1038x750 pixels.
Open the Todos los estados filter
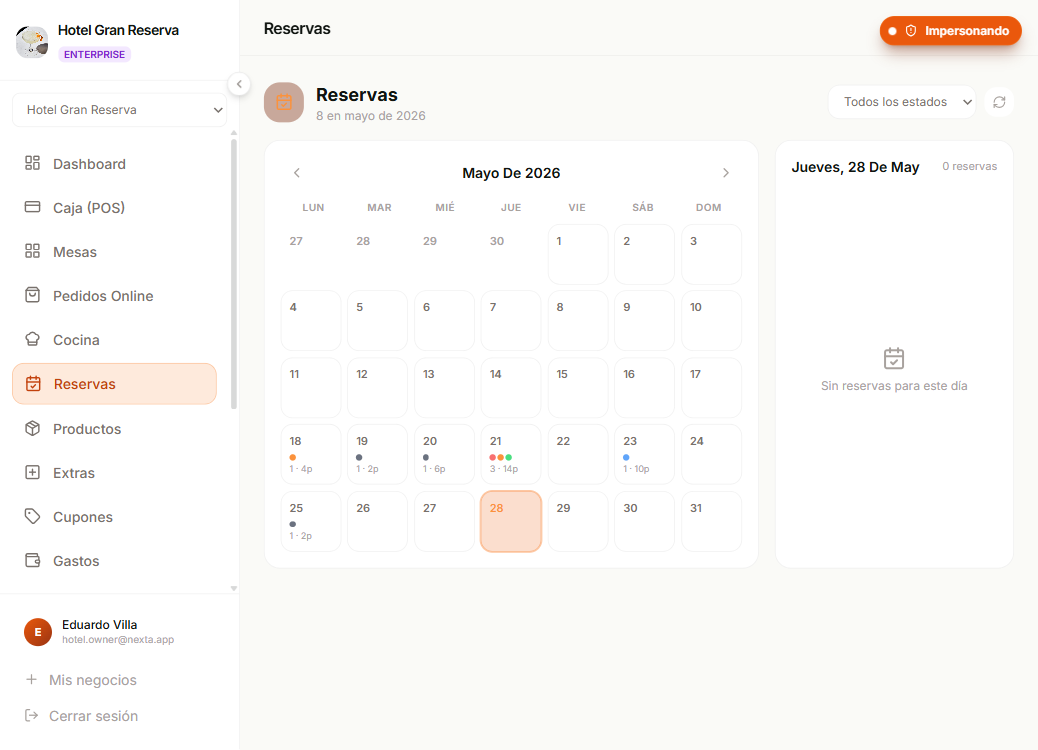pyautogui.click(x=902, y=102)
